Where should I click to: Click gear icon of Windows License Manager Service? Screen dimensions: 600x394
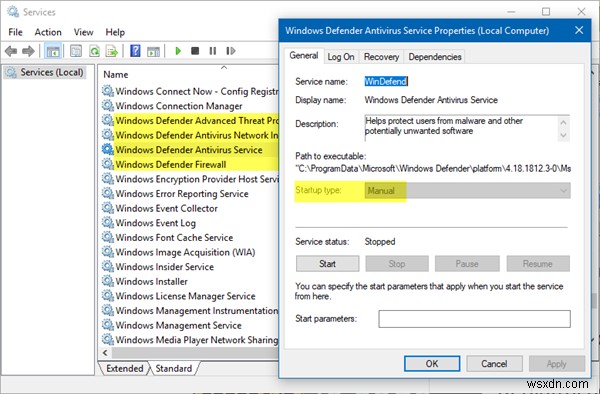coord(108,295)
